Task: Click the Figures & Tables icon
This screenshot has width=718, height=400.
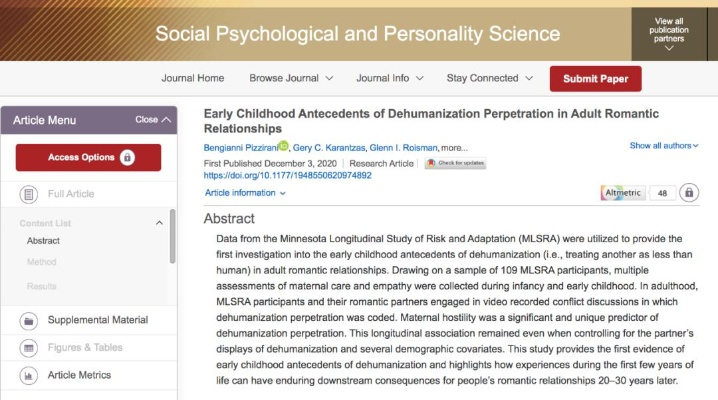Action: (x=29, y=348)
